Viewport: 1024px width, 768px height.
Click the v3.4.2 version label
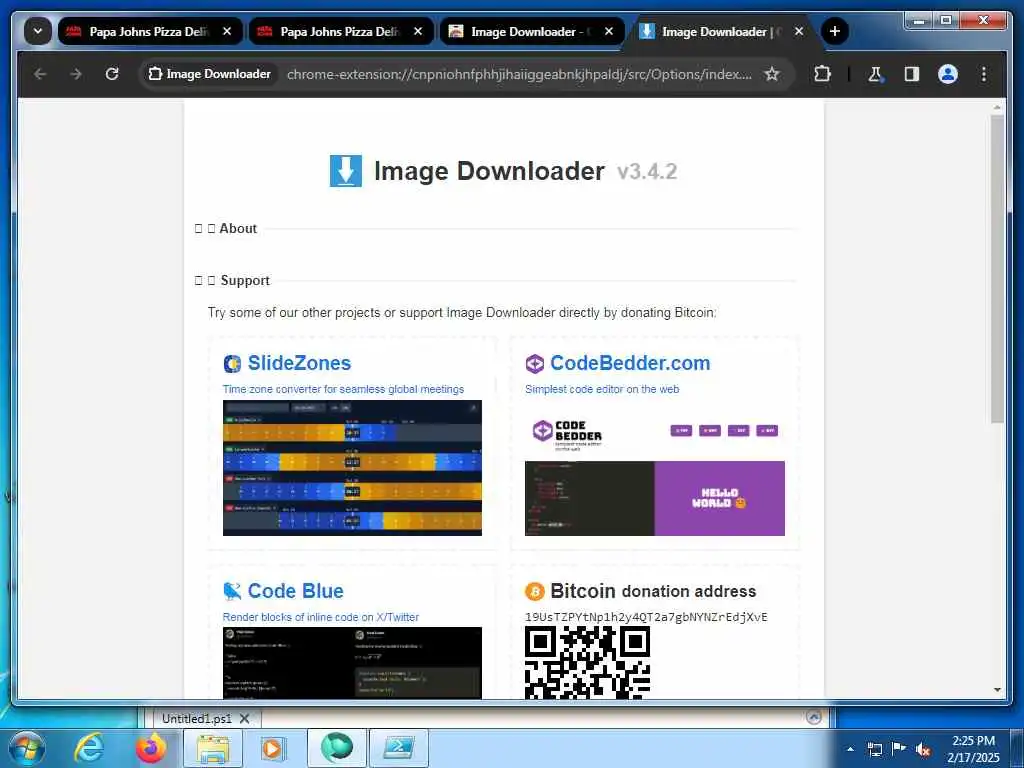click(x=647, y=172)
